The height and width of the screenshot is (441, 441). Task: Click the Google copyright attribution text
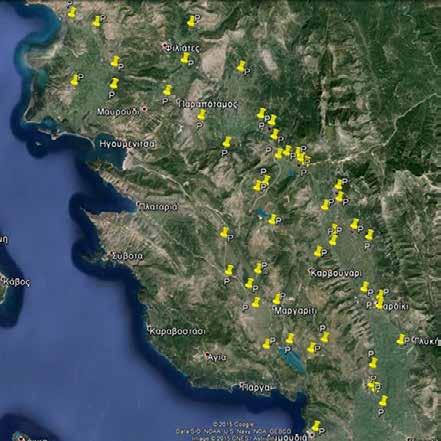click(233, 424)
